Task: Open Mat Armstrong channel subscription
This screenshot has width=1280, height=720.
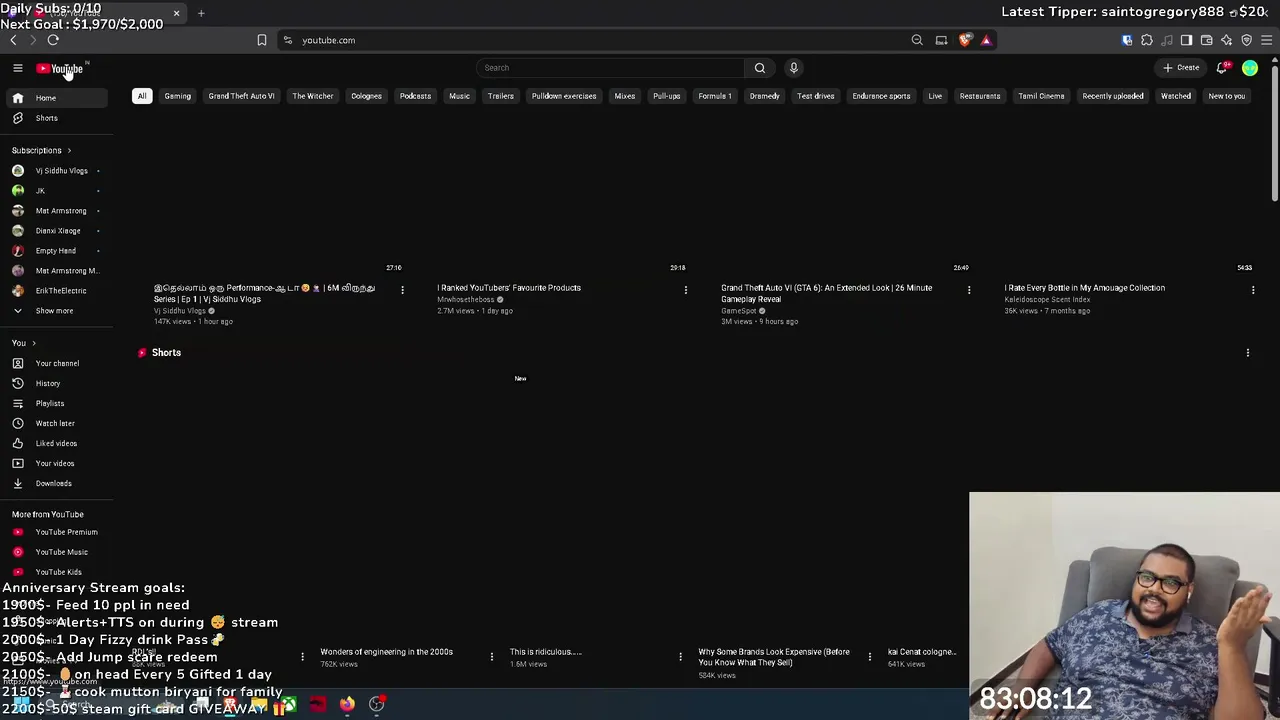Action: coord(56,211)
